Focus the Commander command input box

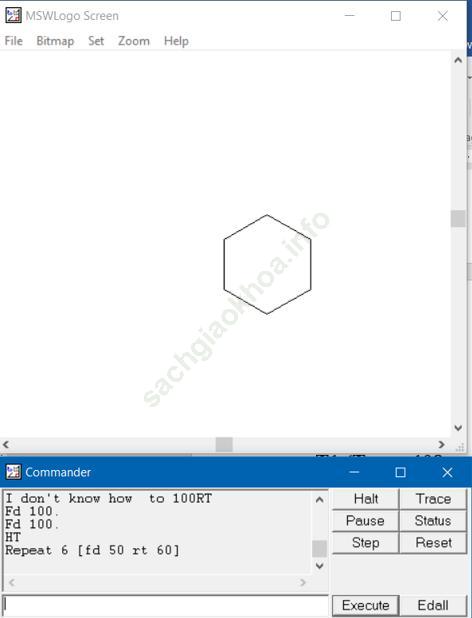tap(165, 604)
